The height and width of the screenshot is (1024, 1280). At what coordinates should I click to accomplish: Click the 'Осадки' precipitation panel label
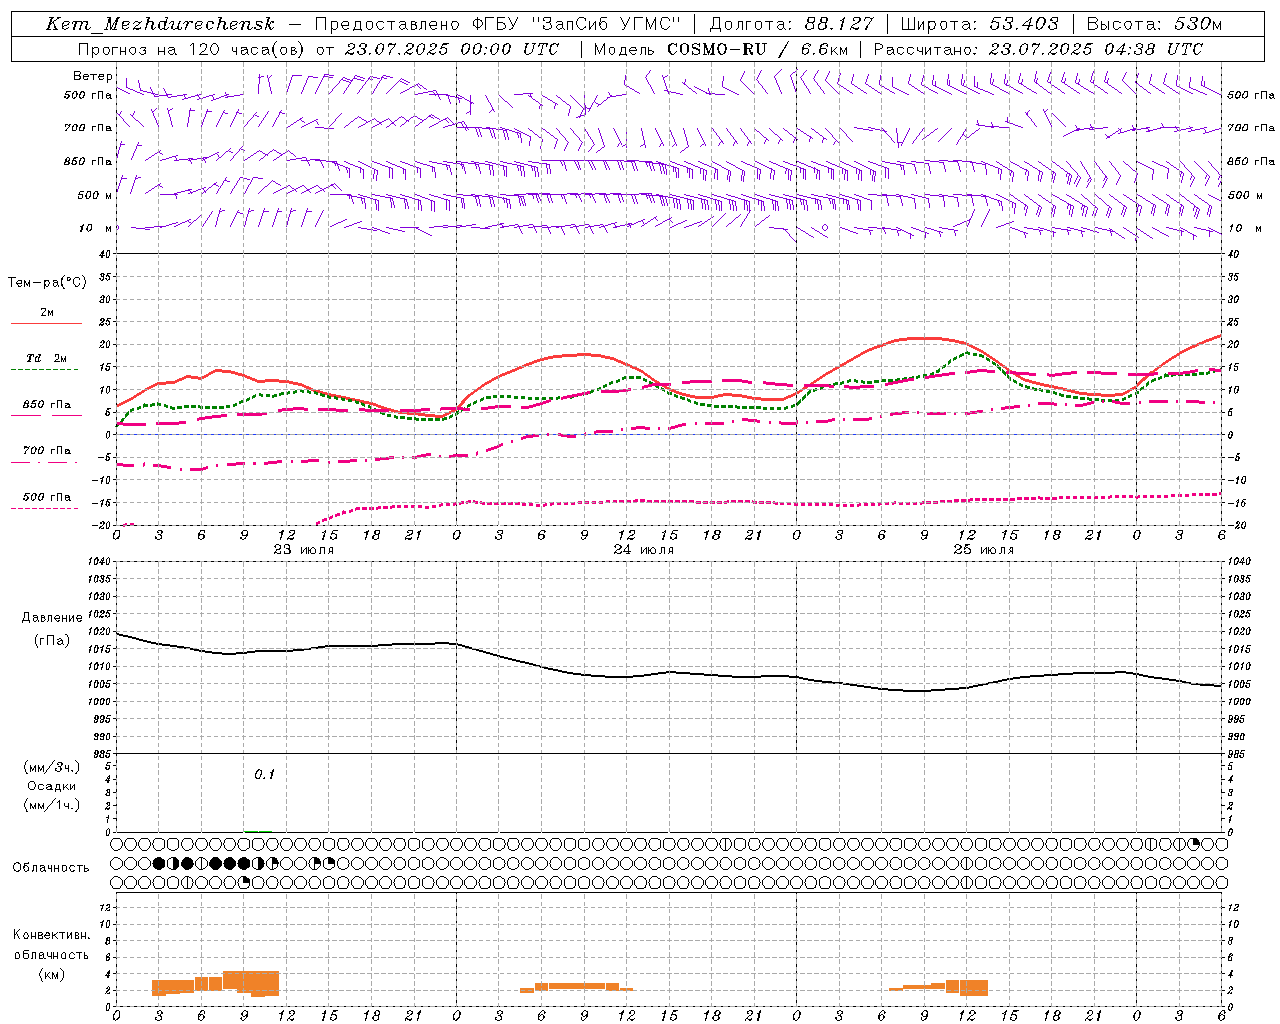pos(52,786)
